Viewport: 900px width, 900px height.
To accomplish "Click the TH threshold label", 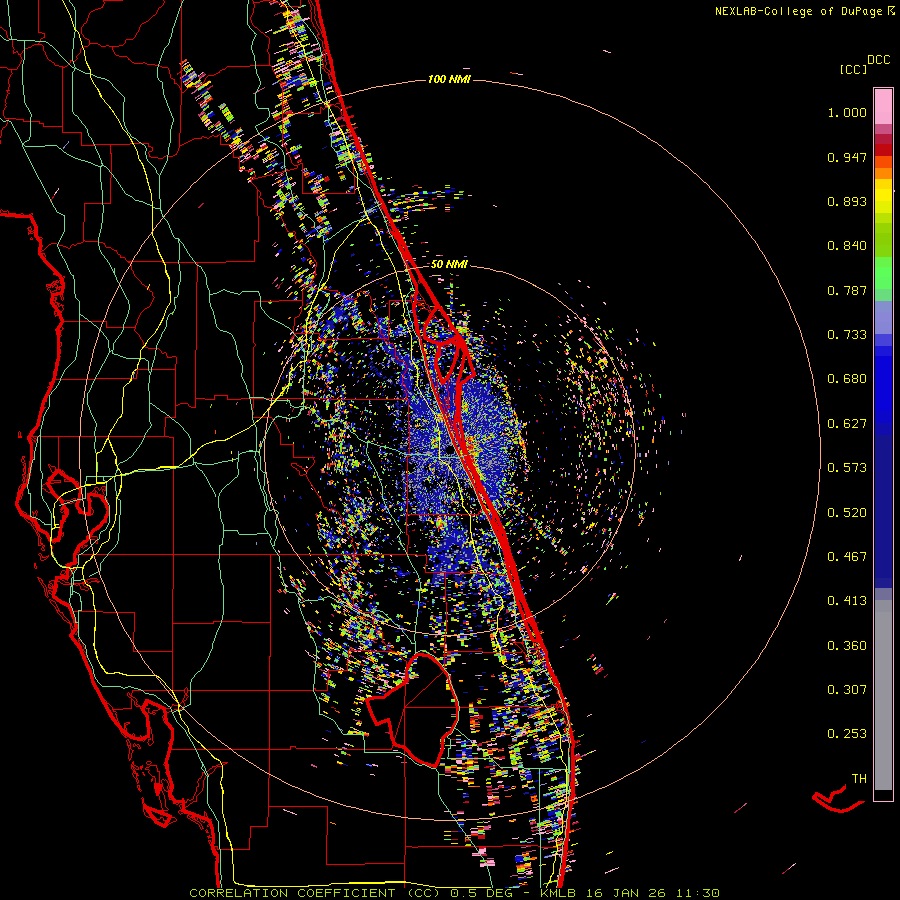I will pyautogui.click(x=859, y=779).
